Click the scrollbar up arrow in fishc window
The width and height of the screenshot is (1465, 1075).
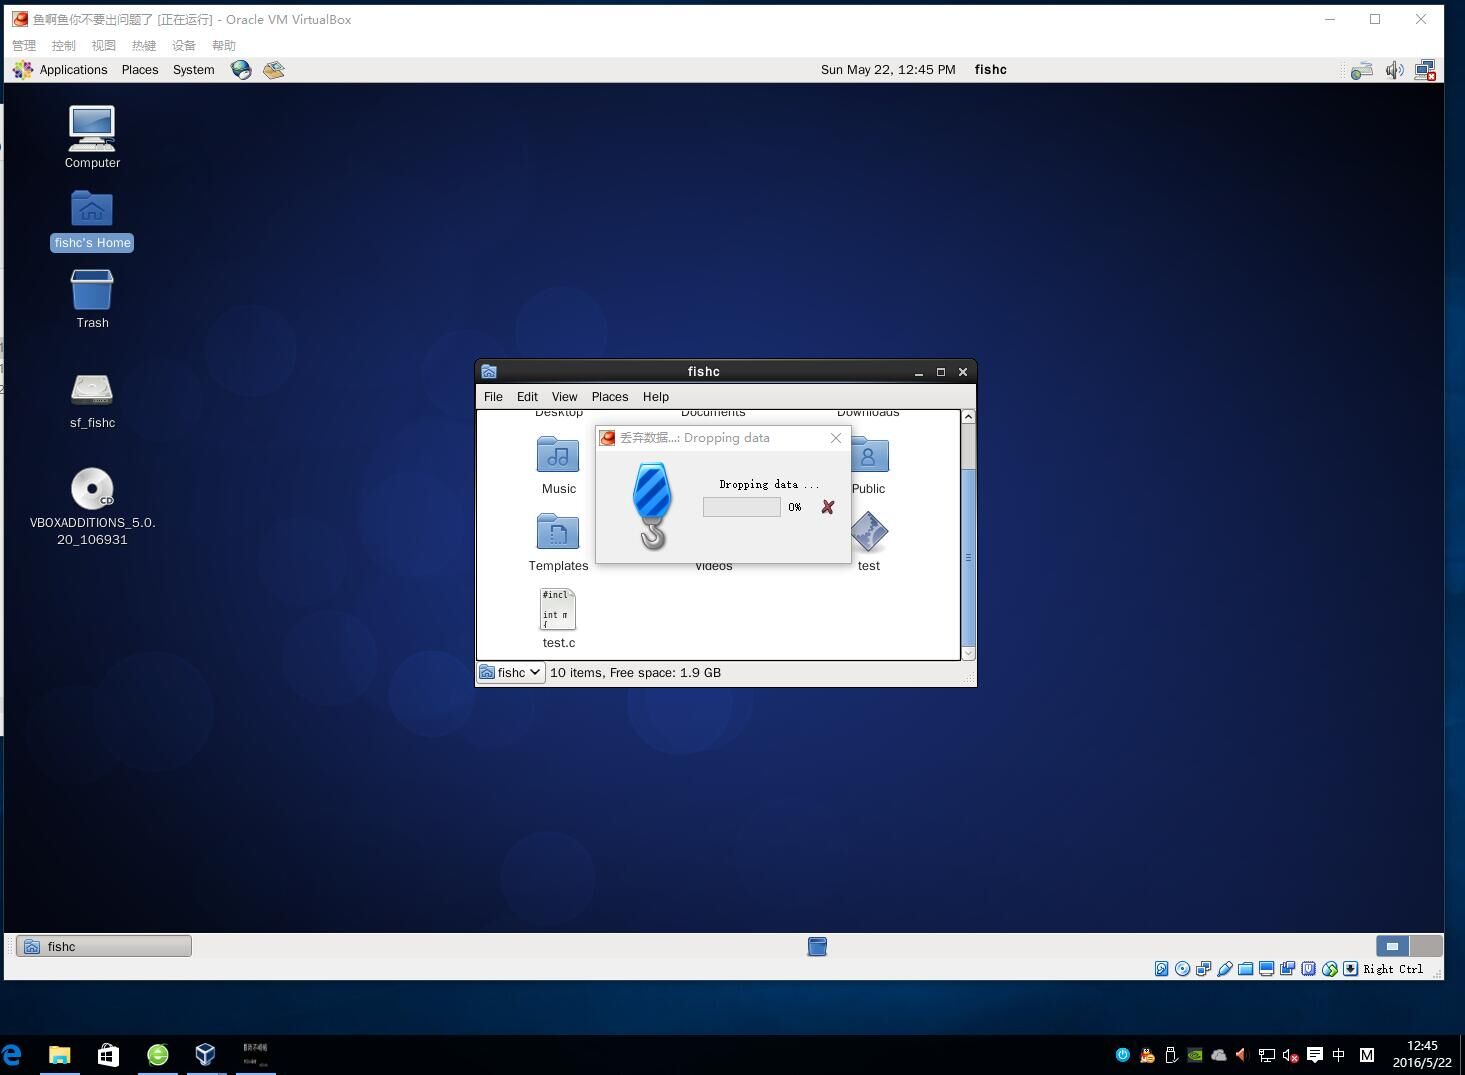pyautogui.click(x=968, y=417)
